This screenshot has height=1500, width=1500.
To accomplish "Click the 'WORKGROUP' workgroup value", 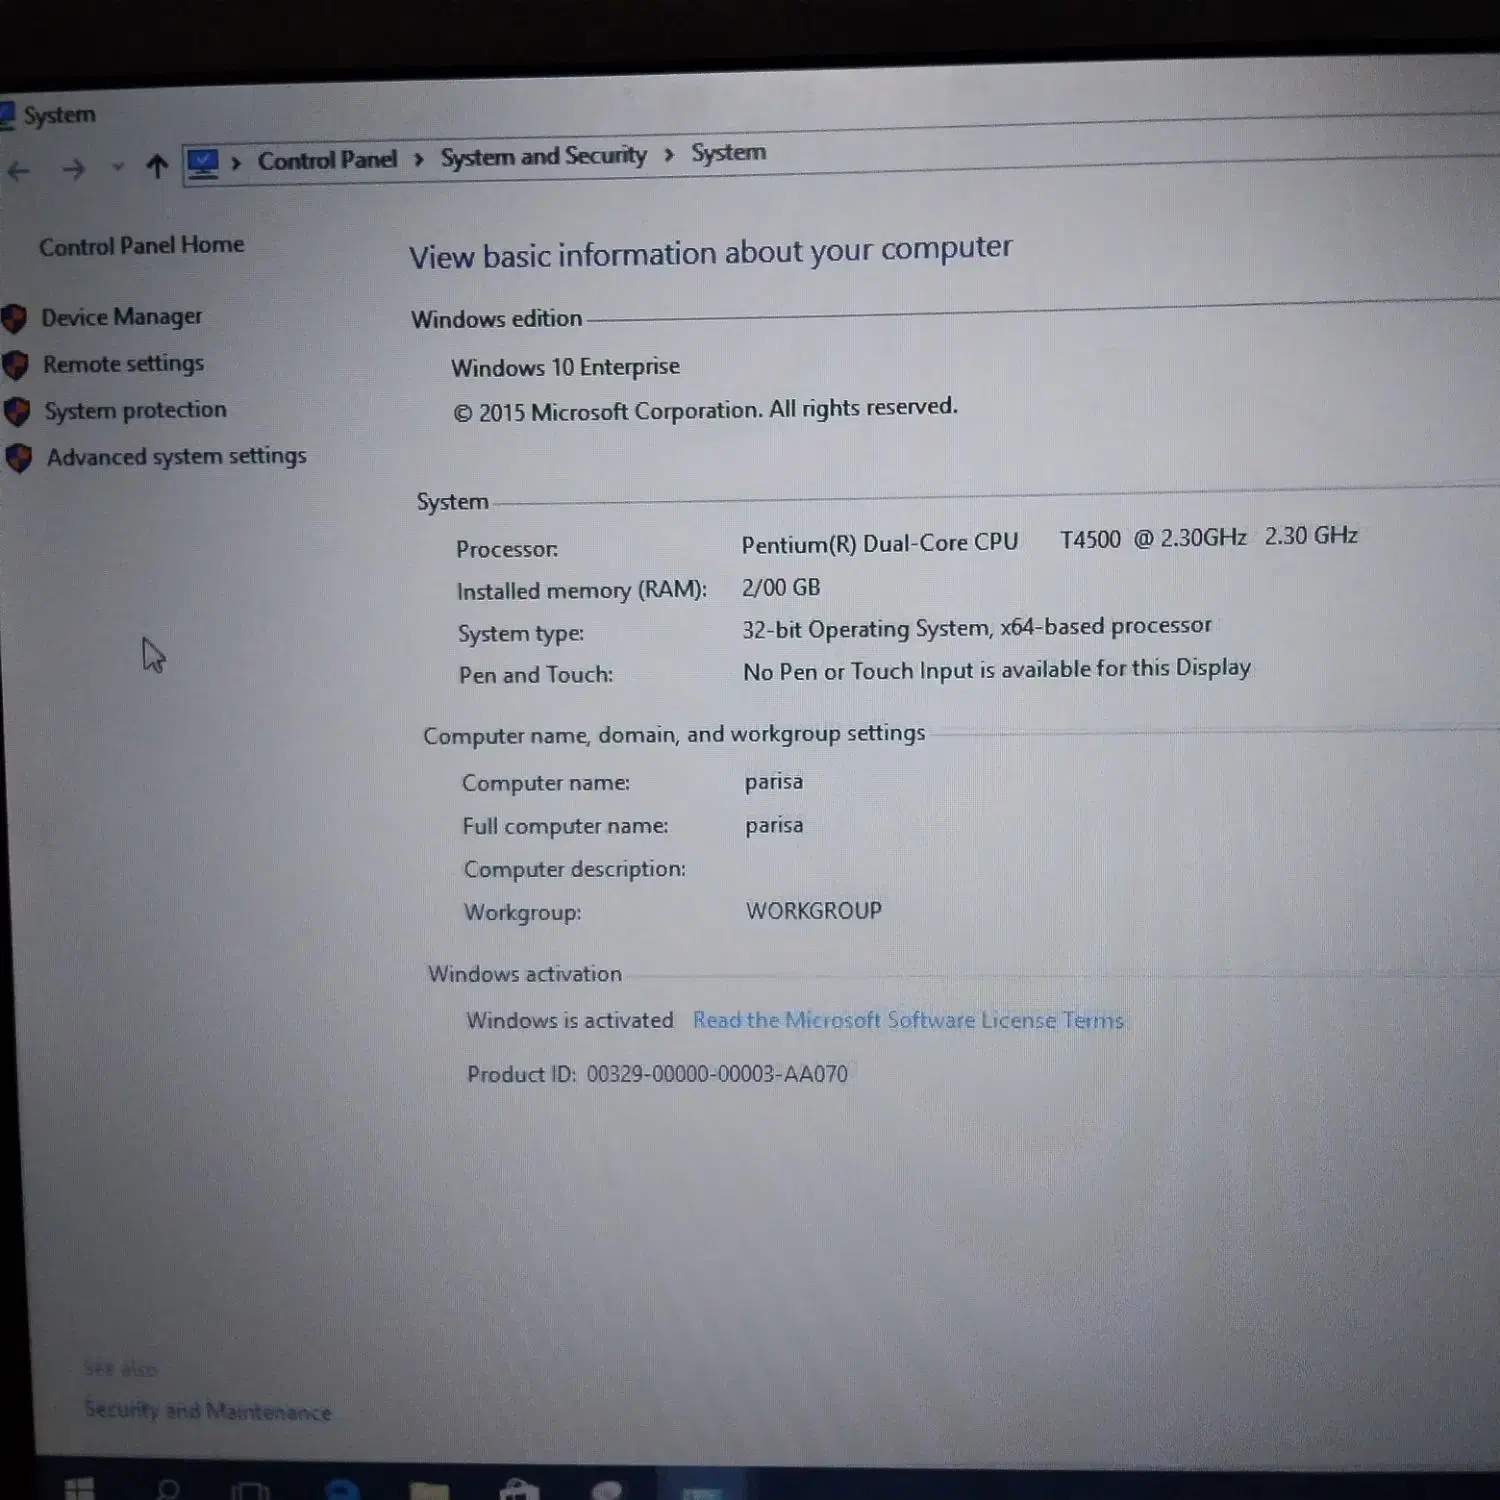I will coord(814,911).
